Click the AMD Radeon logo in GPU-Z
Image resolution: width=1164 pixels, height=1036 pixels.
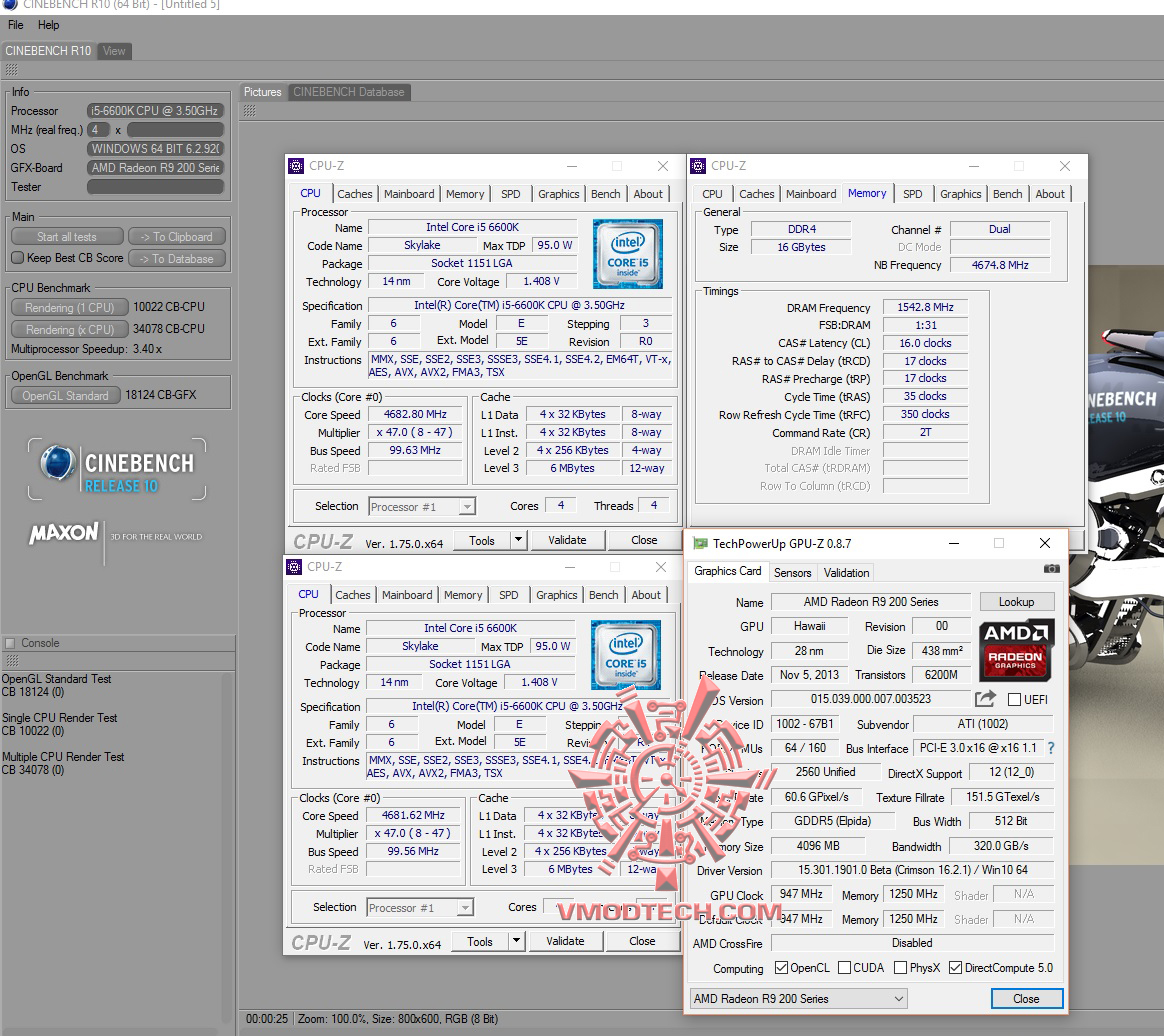pos(1016,649)
